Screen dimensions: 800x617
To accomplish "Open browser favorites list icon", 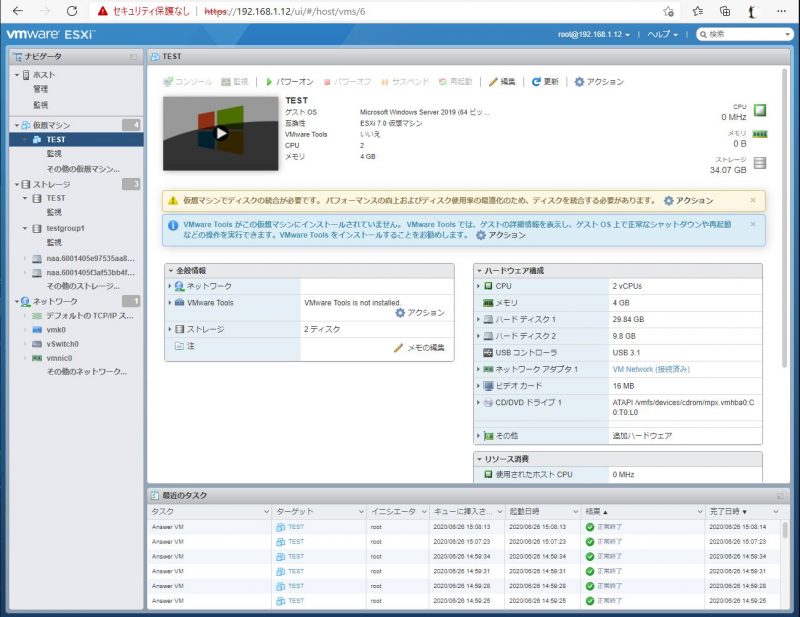I will pyautogui.click(x=698, y=11).
